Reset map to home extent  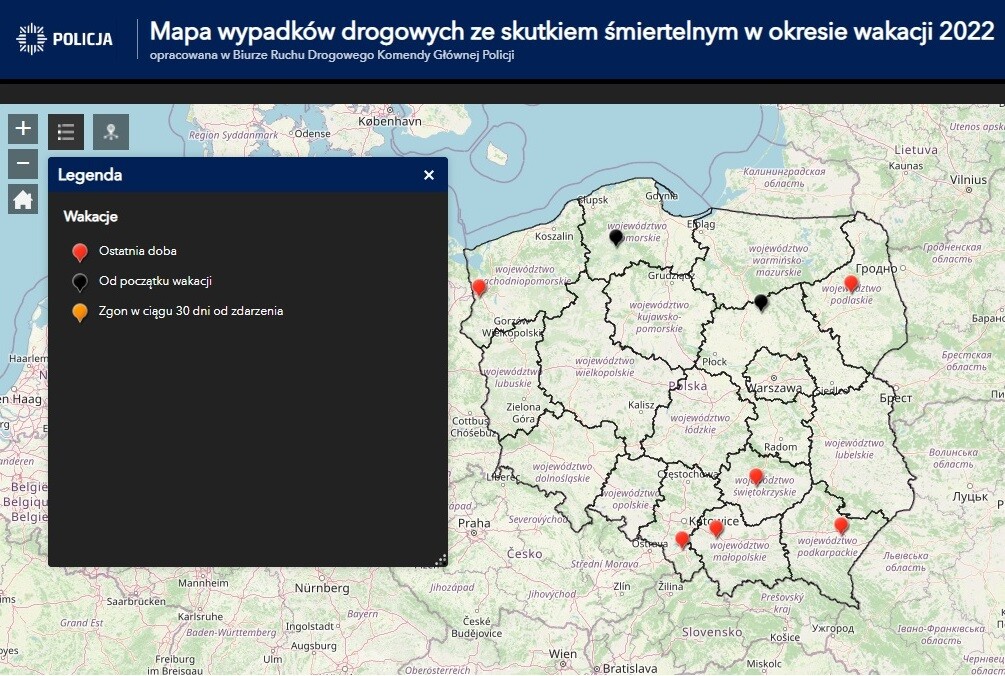pos(24,199)
